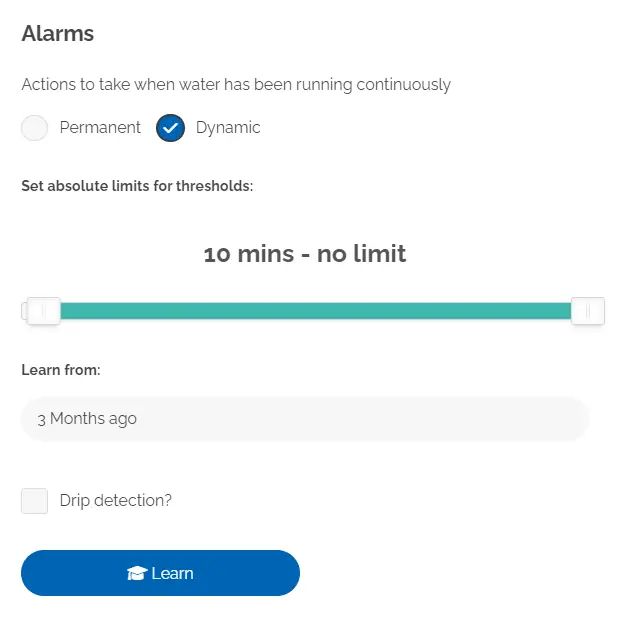Click the '10 mins - no limit' value heading
617x618 pixels.
tap(305, 253)
